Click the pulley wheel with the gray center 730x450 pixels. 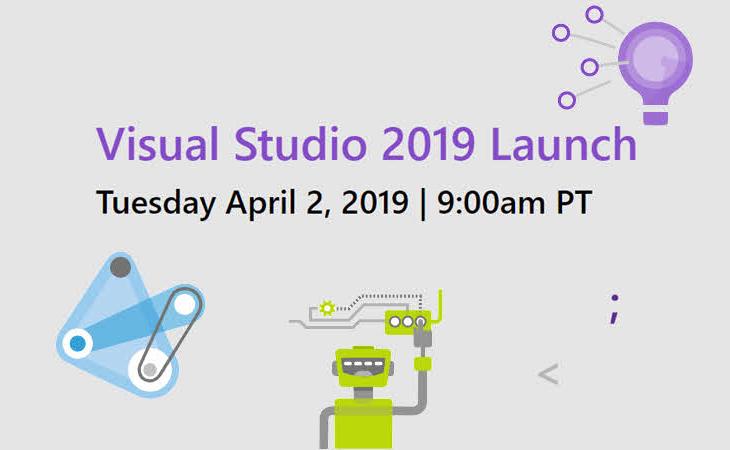point(150,370)
